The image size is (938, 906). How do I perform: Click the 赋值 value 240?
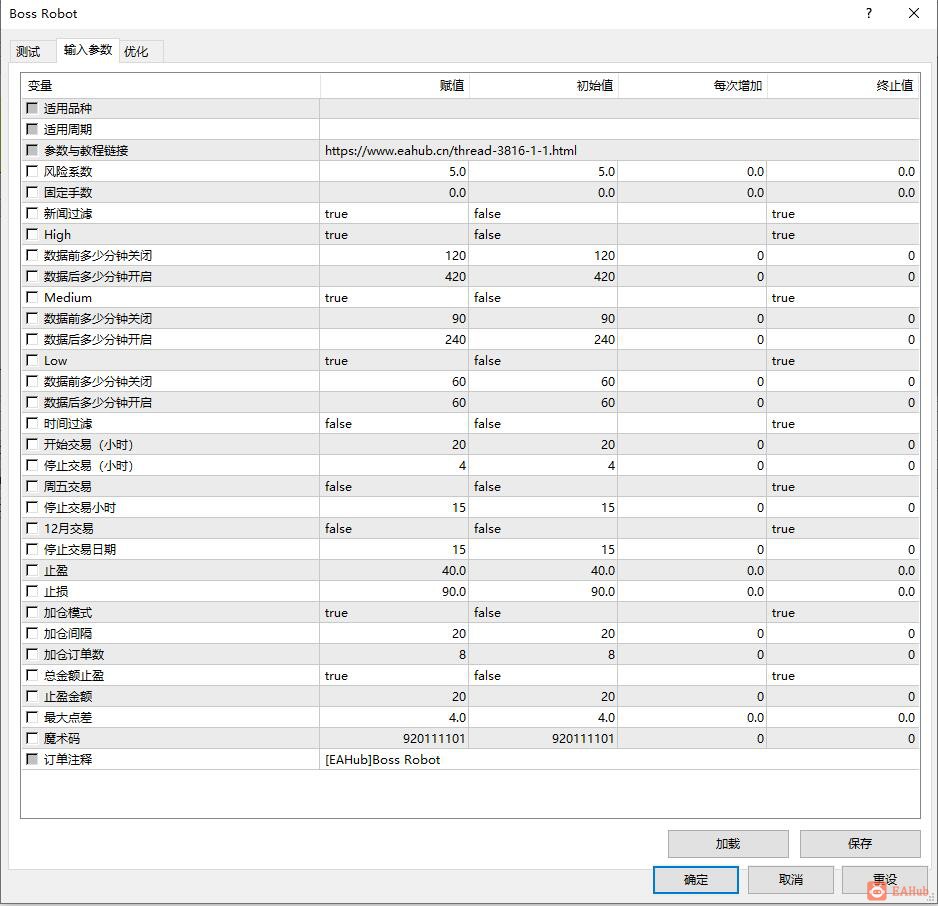(x=455, y=339)
